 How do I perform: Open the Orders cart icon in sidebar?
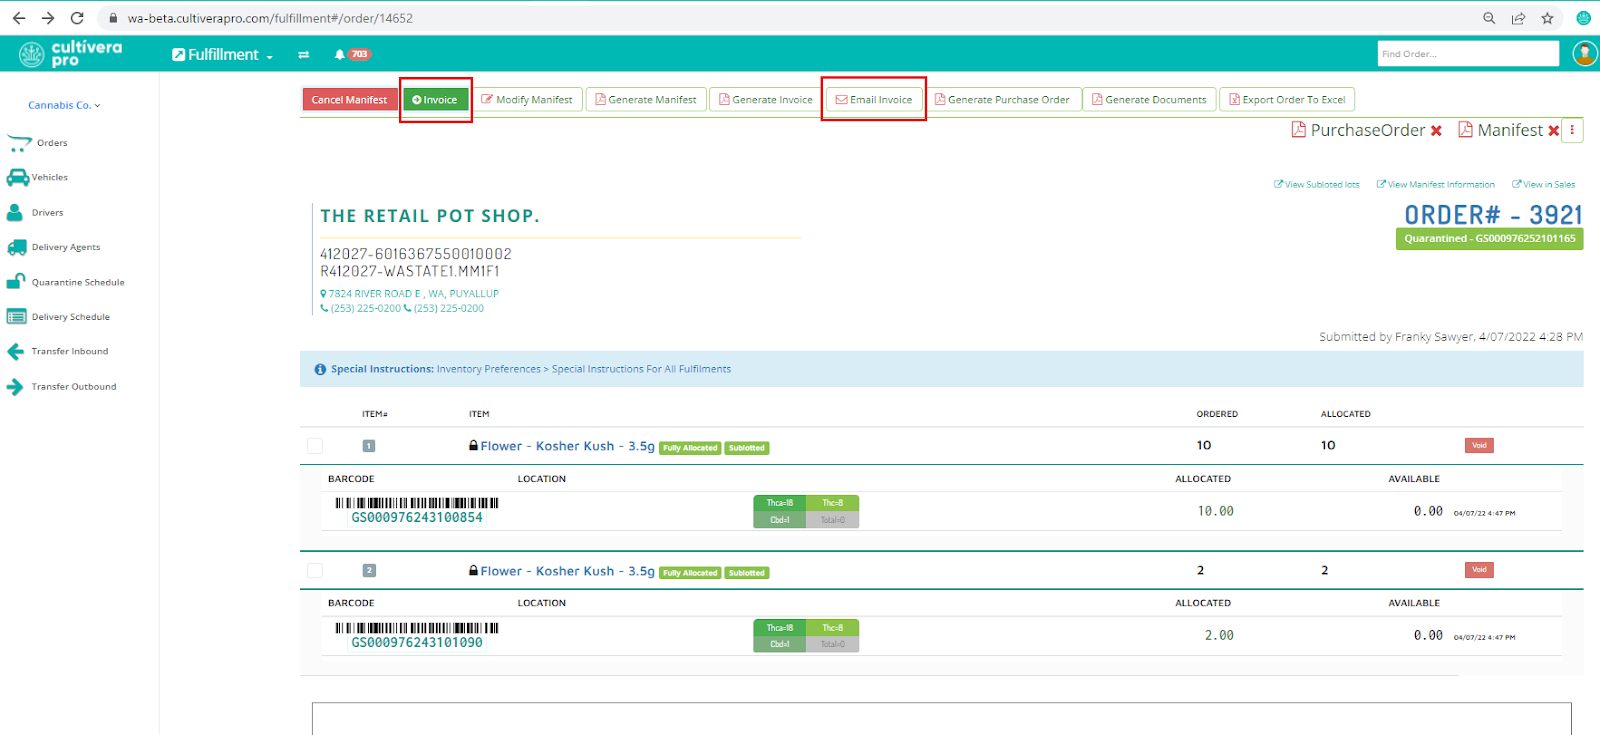19,143
